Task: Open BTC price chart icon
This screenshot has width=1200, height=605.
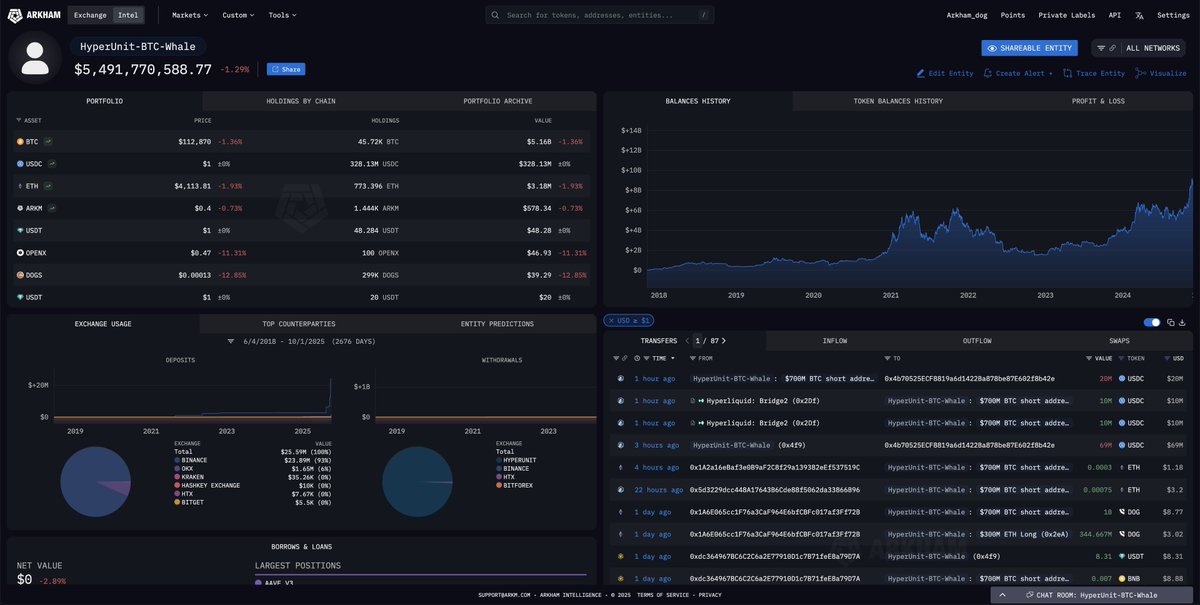Action: 48,142
